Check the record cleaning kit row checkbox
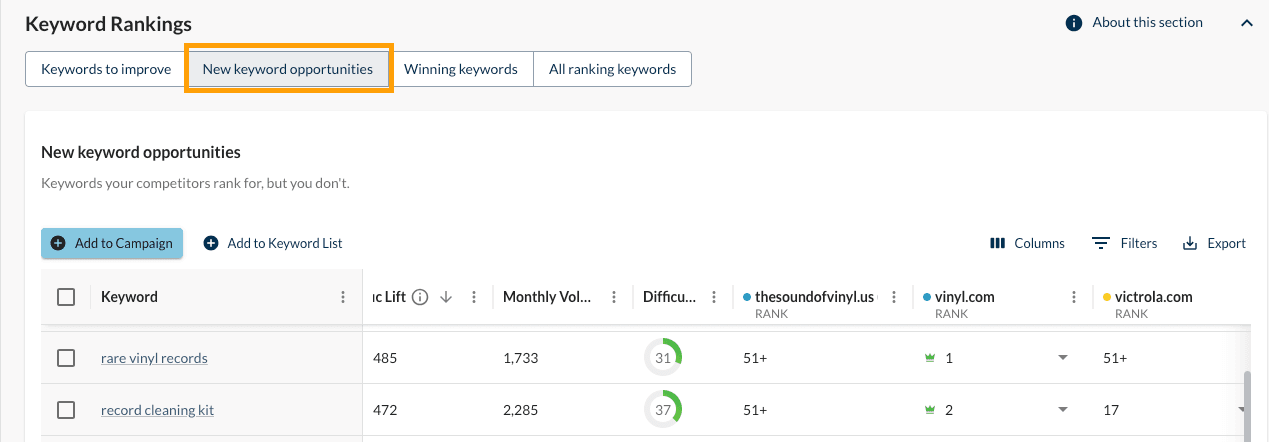Image resolution: width=1269 pixels, height=442 pixels. point(66,410)
